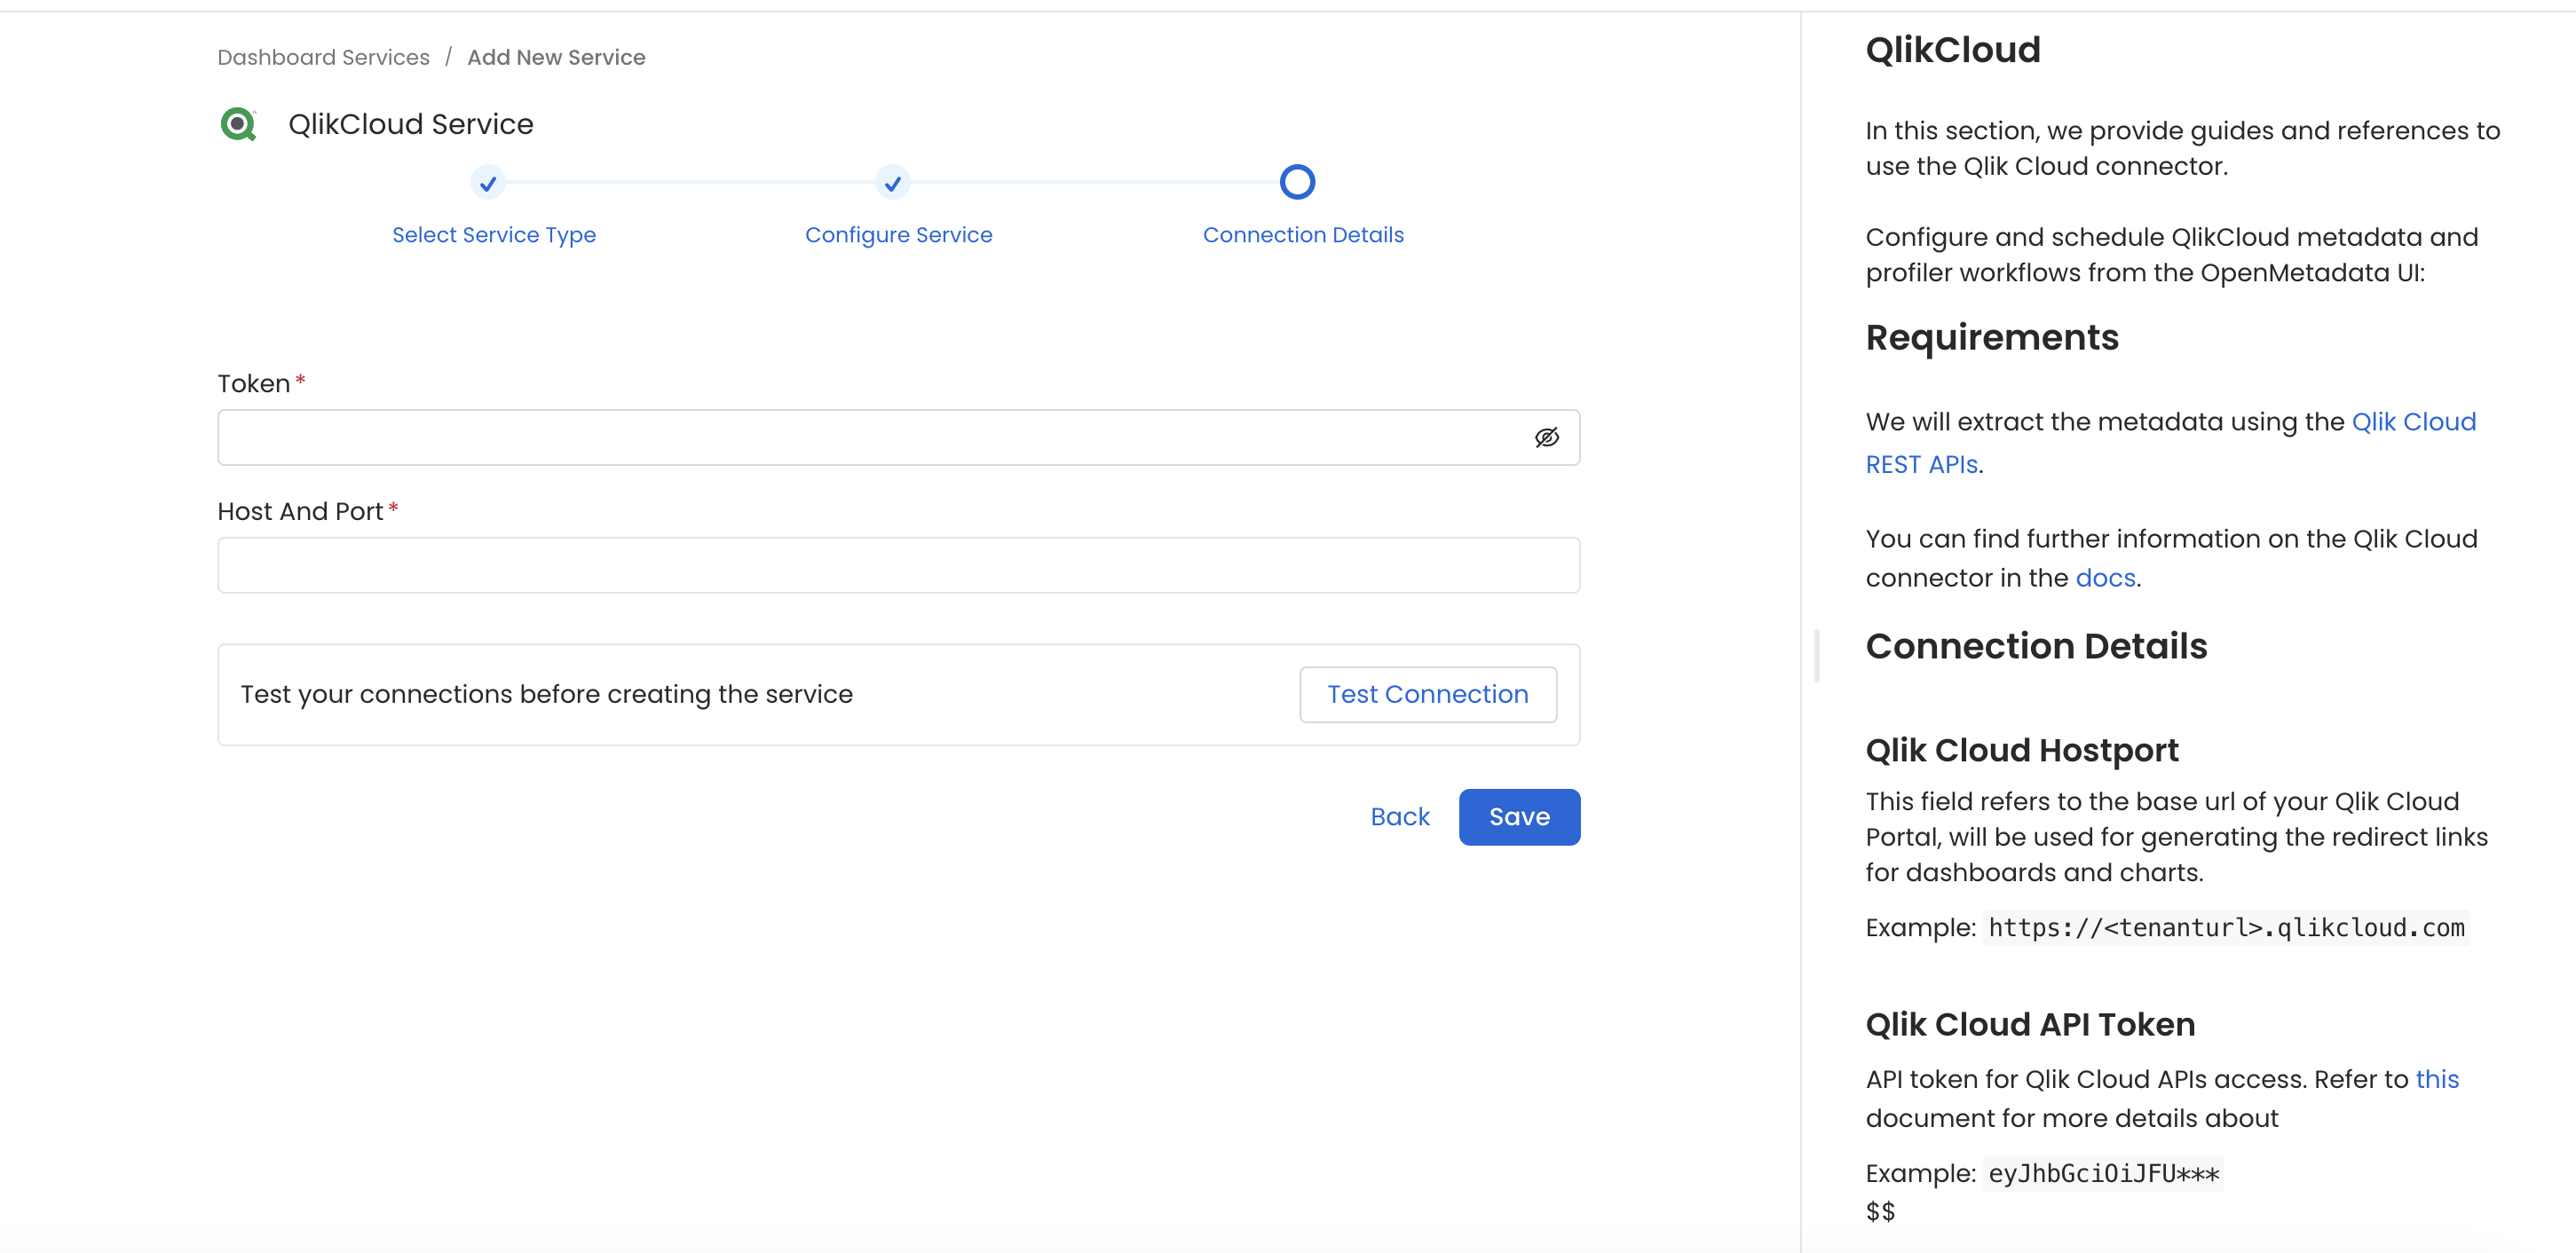Click the Add New Service breadcrumb item
The width and height of the screenshot is (2576, 1253).
click(556, 58)
